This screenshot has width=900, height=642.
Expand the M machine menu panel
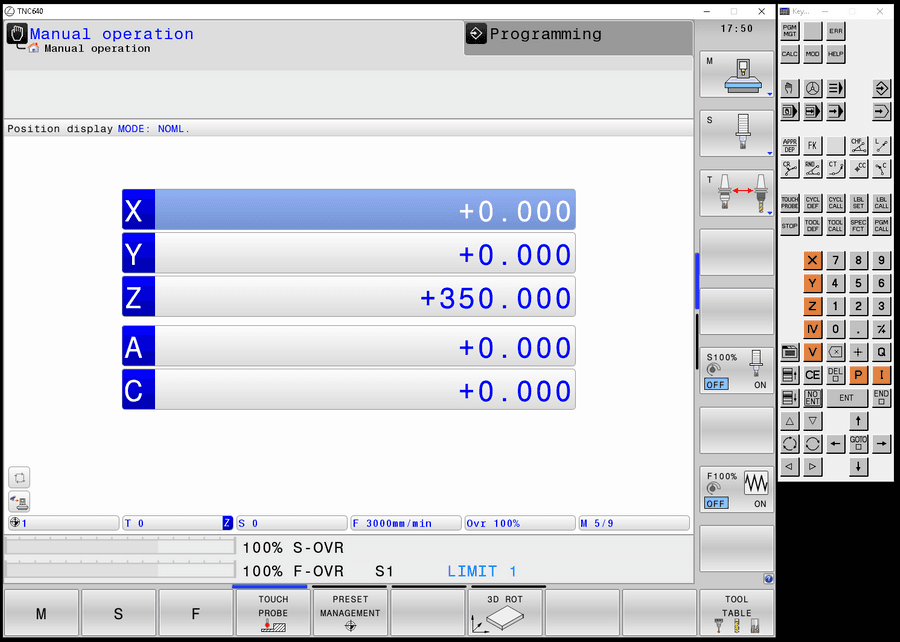pos(736,76)
